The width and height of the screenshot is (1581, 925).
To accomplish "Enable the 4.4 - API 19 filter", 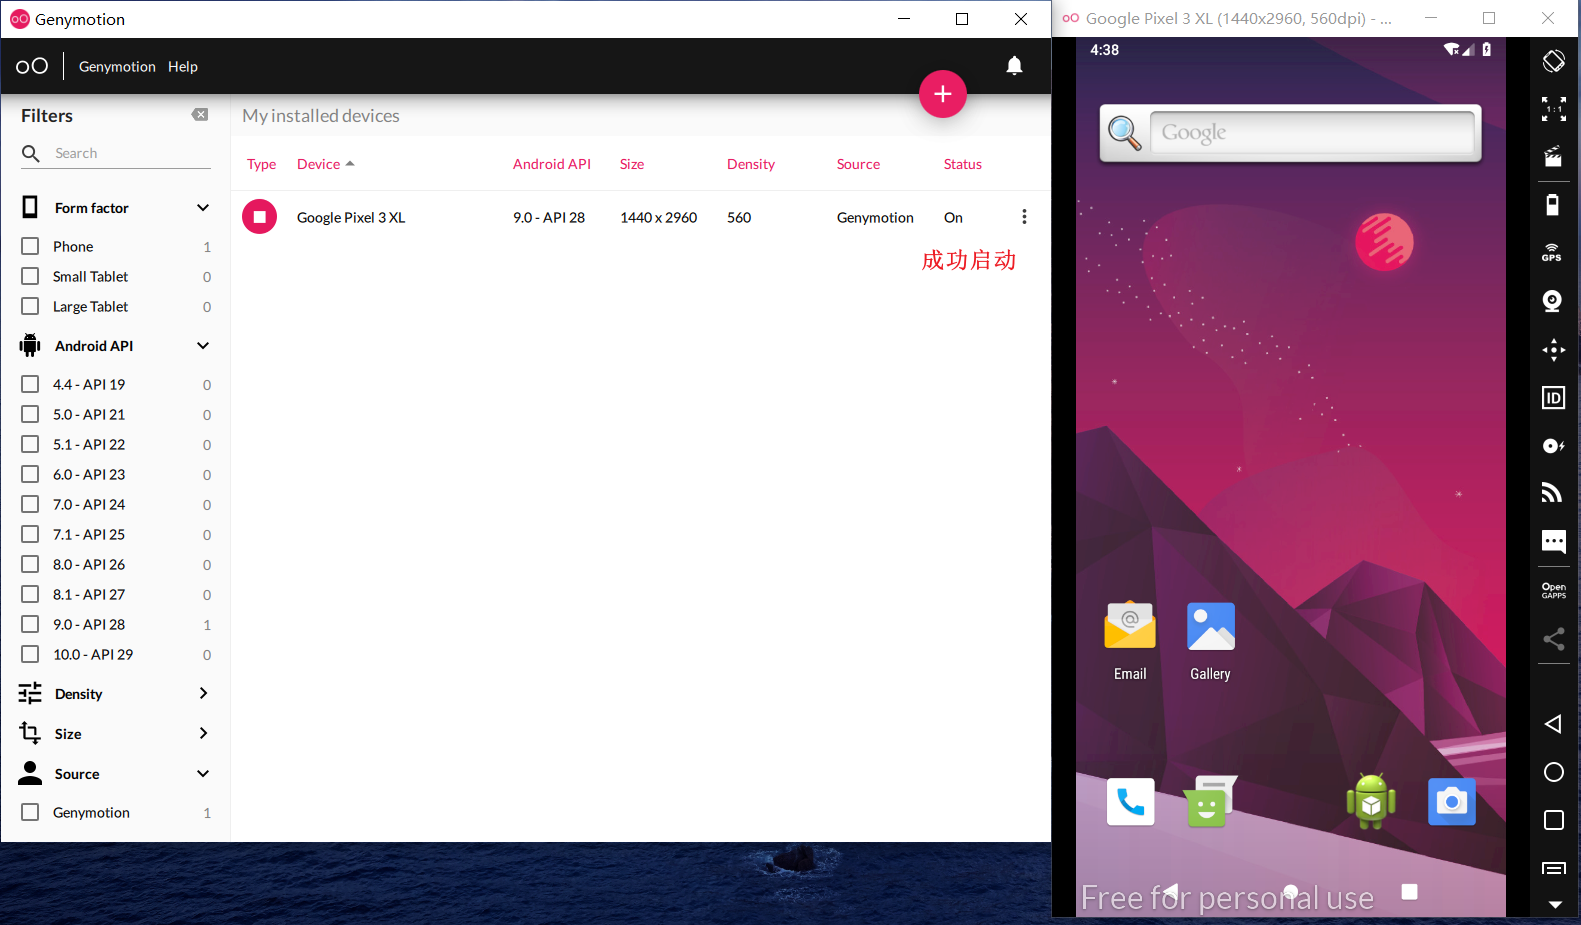I will click(x=30, y=384).
